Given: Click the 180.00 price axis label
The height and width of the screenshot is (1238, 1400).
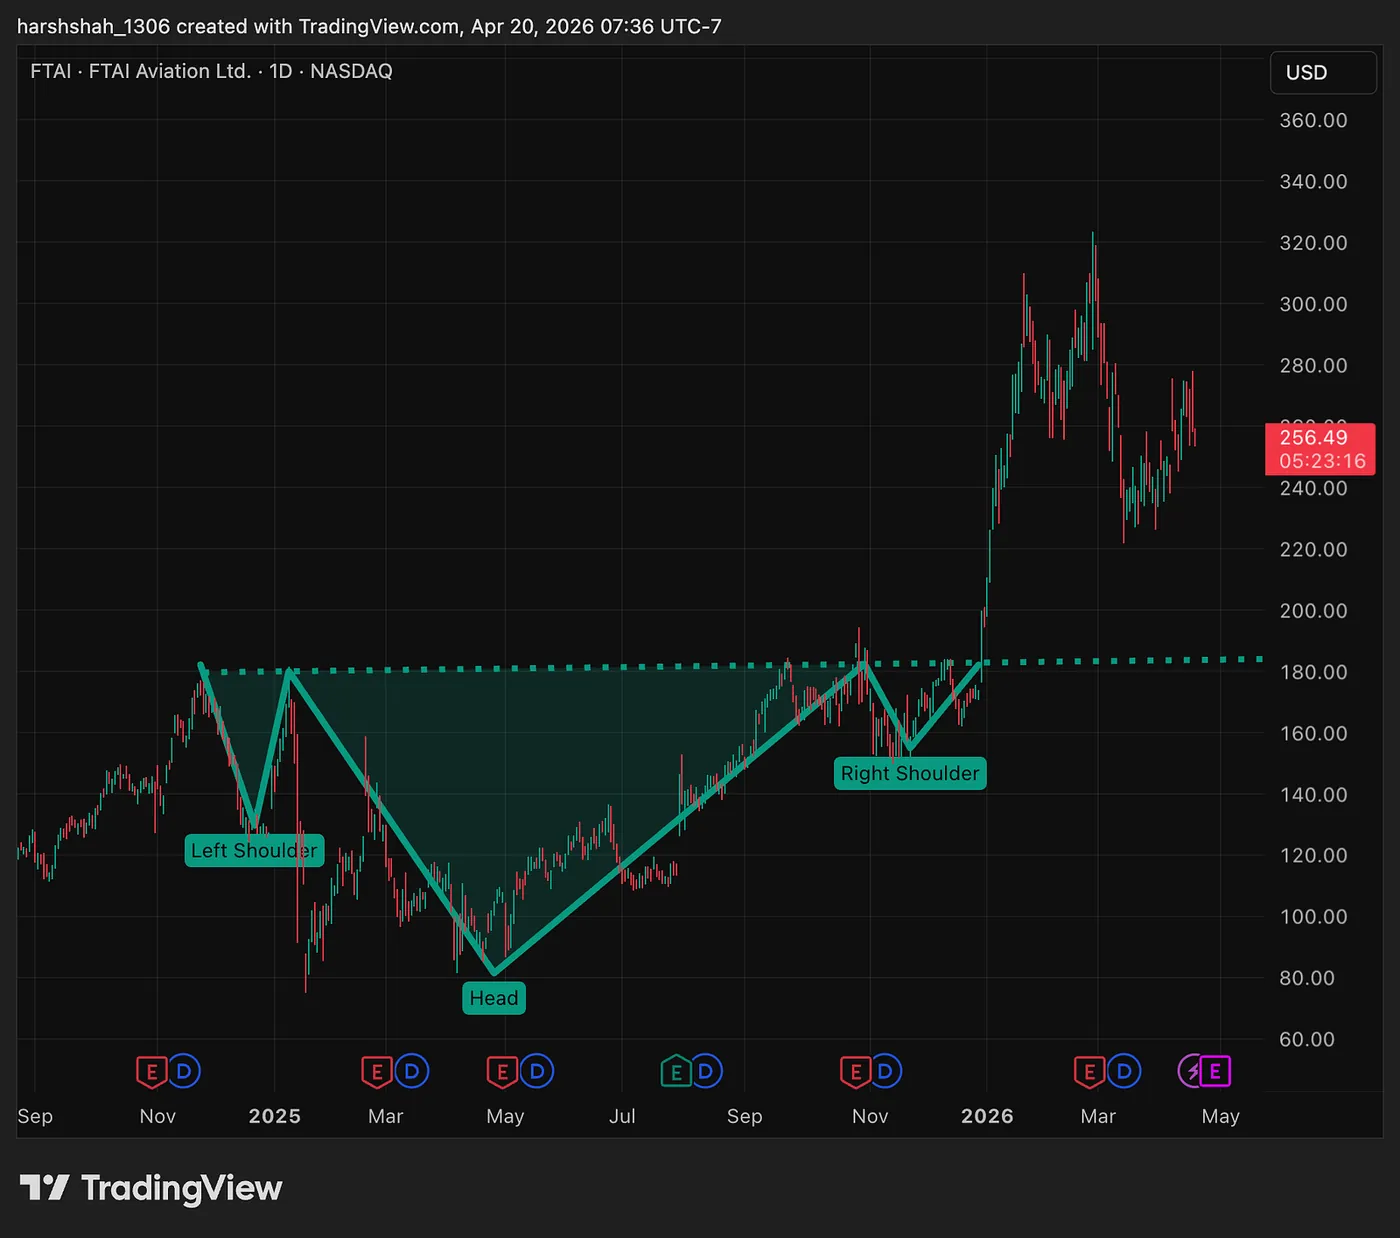Looking at the screenshot, I should [1314, 672].
